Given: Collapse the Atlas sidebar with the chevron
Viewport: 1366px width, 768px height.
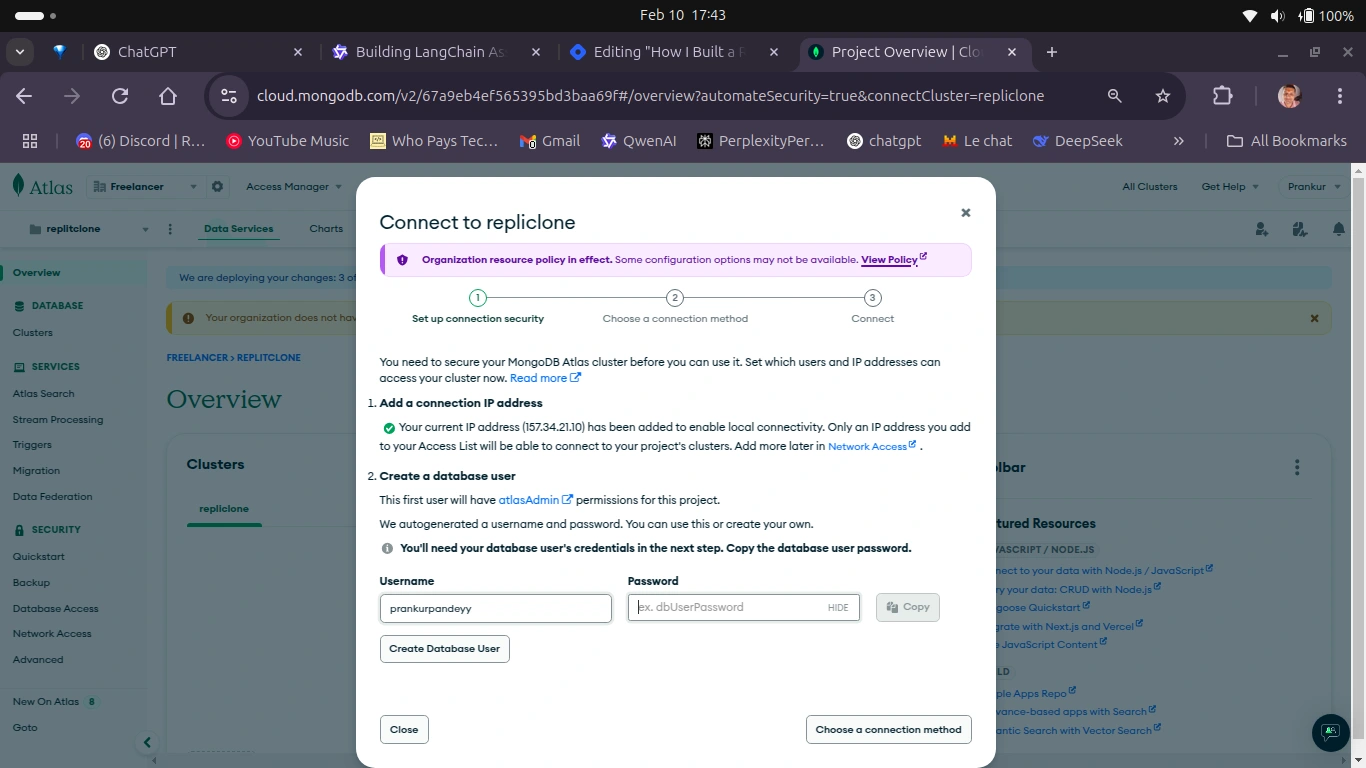Looking at the screenshot, I should pyautogui.click(x=147, y=742).
